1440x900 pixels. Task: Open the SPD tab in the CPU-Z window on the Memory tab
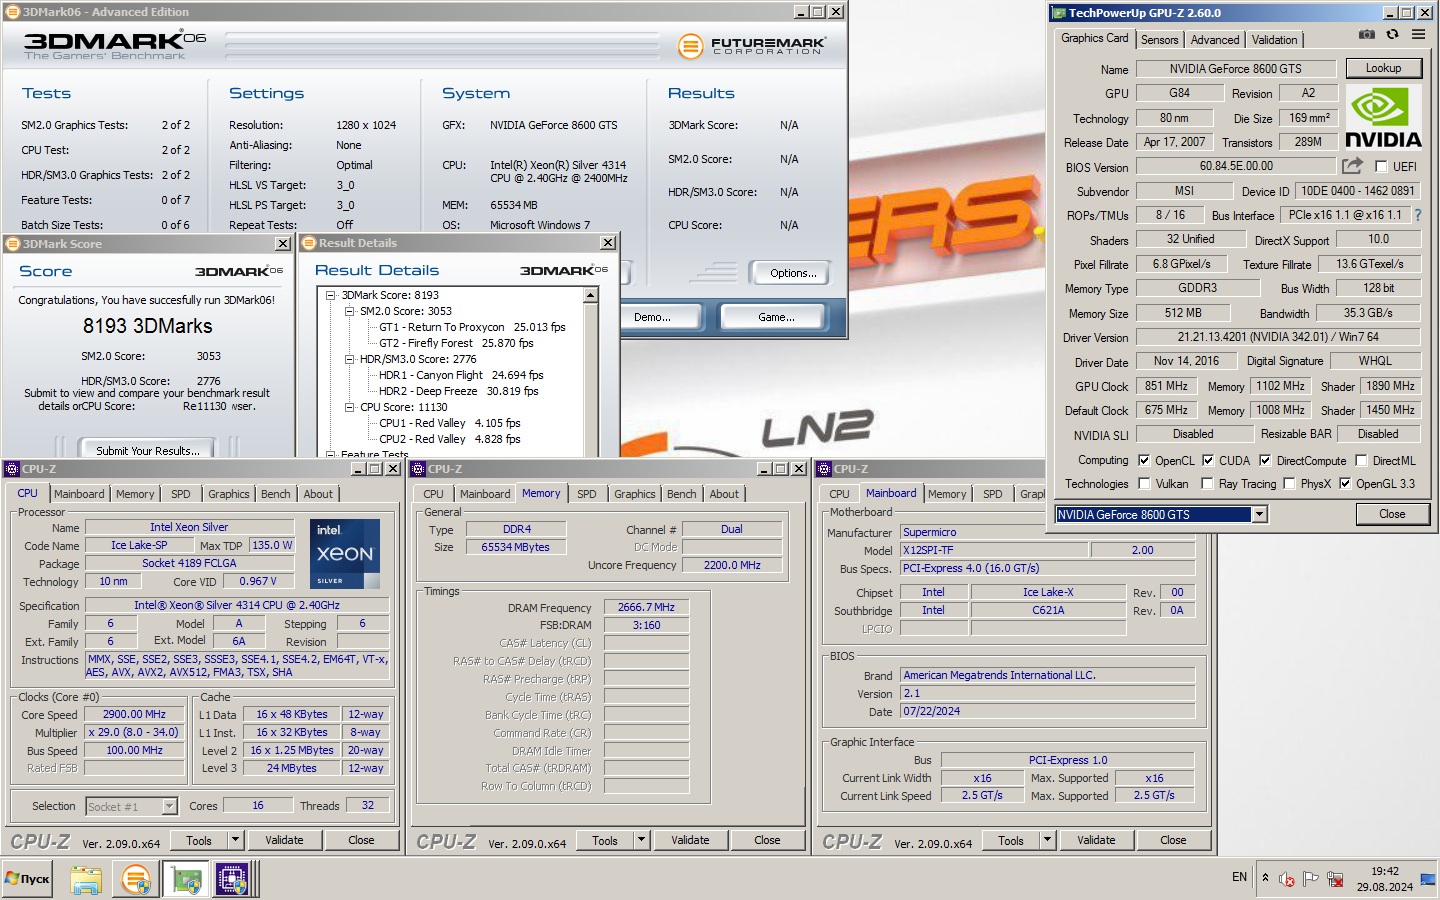(587, 494)
